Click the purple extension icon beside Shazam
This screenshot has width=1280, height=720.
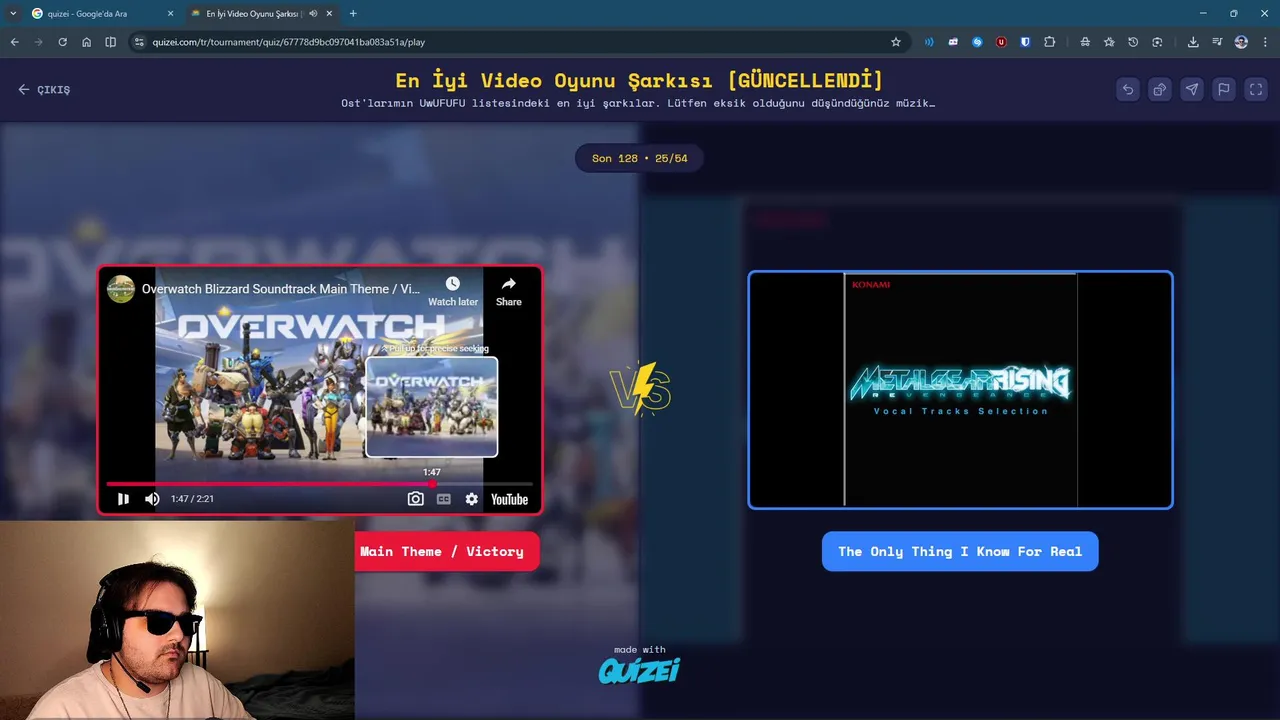[953, 42]
